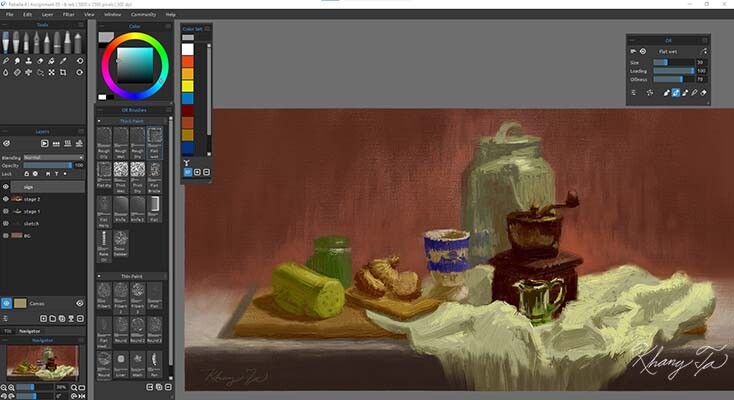Image resolution: width=734 pixels, height=400 pixels.
Task: Open the pressure curve icon beside Flat wet
Action: (704, 52)
